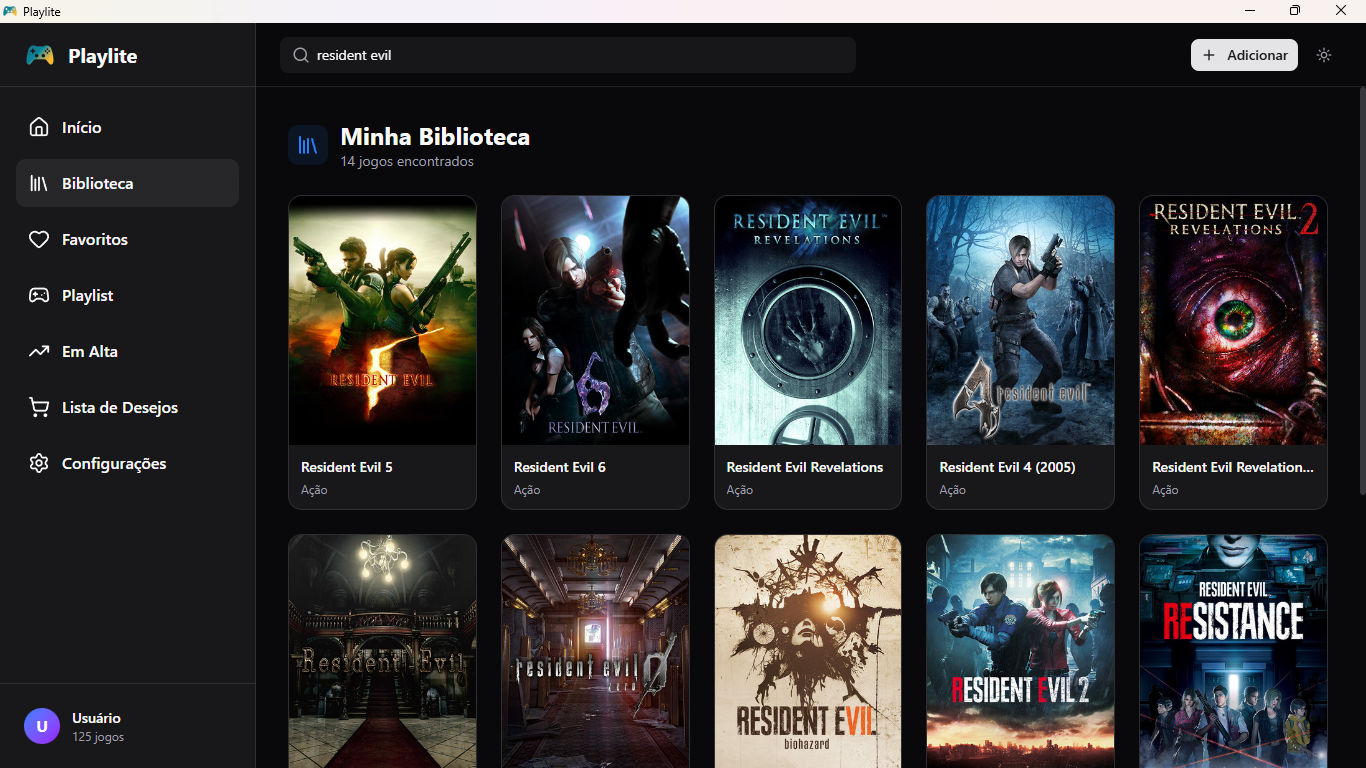Click the heart icon for Favoritos
This screenshot has height=768, width=1366.
coord(39,239)
